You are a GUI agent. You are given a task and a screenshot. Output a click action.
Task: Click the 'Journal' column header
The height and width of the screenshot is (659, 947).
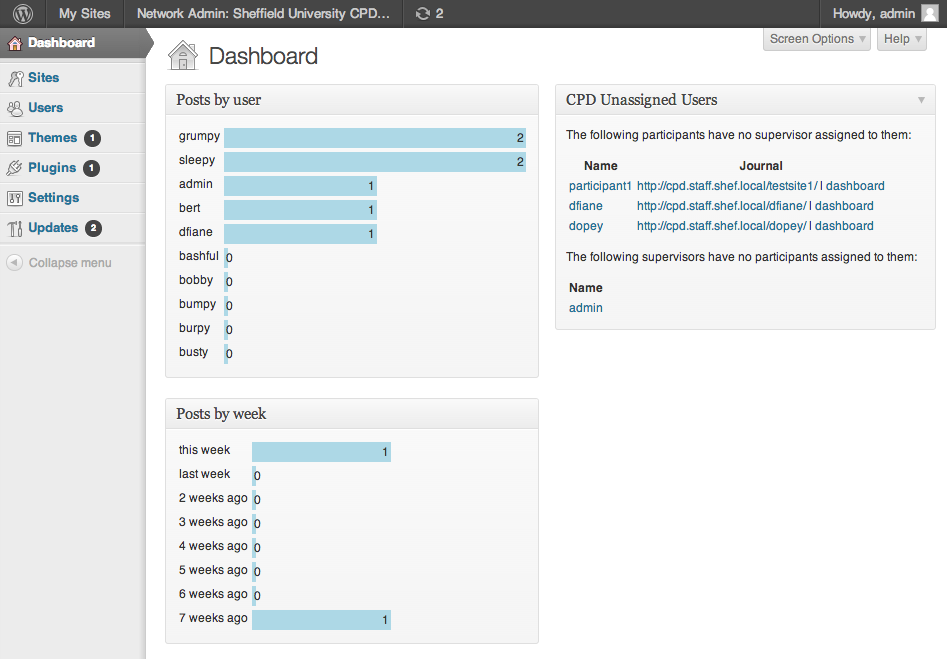point(761,166)
